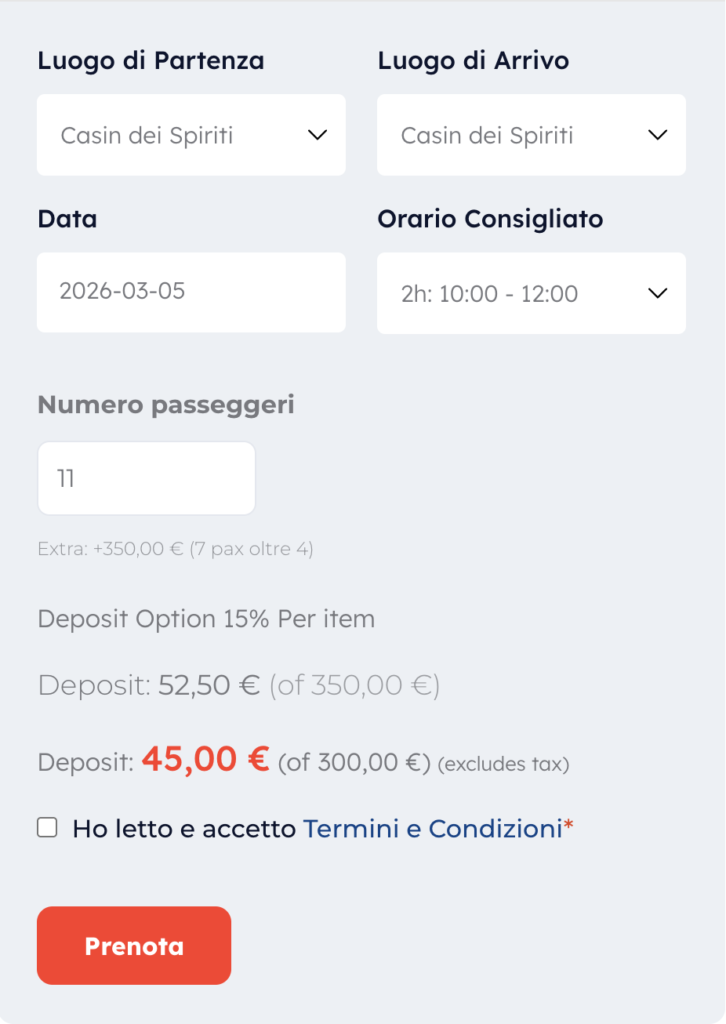Viewport: 726px width, 1024px height.
Task: Click the chevron arrow in Luogo di Arrivo
Action: (x=657, y=135)
